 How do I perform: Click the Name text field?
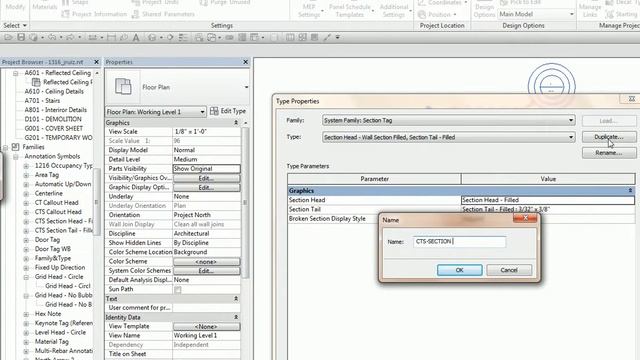coord(459,242)
